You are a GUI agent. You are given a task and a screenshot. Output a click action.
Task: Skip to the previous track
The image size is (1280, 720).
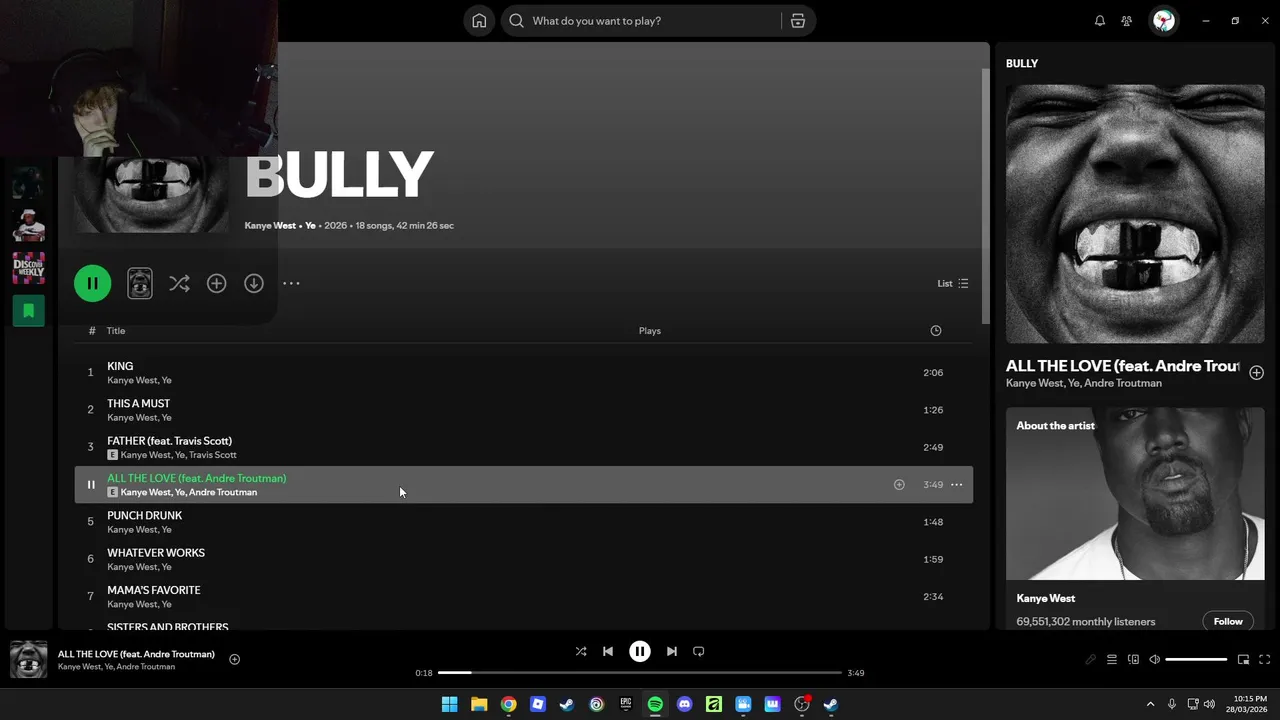607,651
